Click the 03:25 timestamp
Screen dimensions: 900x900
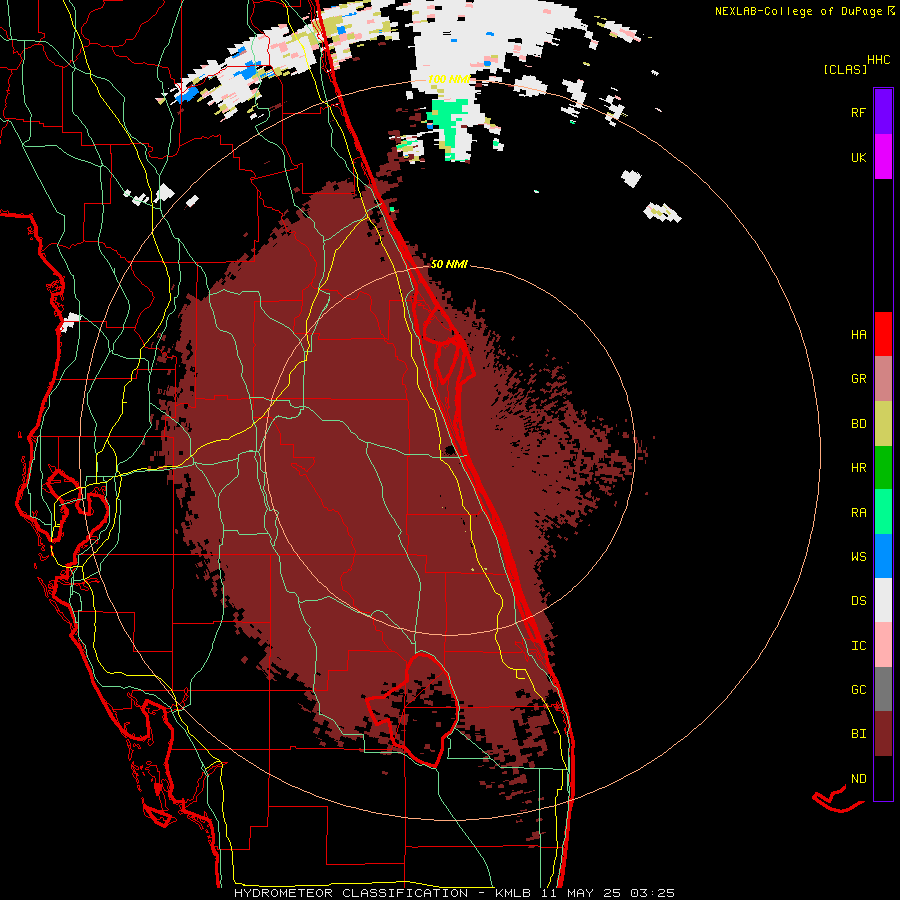point(652,893)
